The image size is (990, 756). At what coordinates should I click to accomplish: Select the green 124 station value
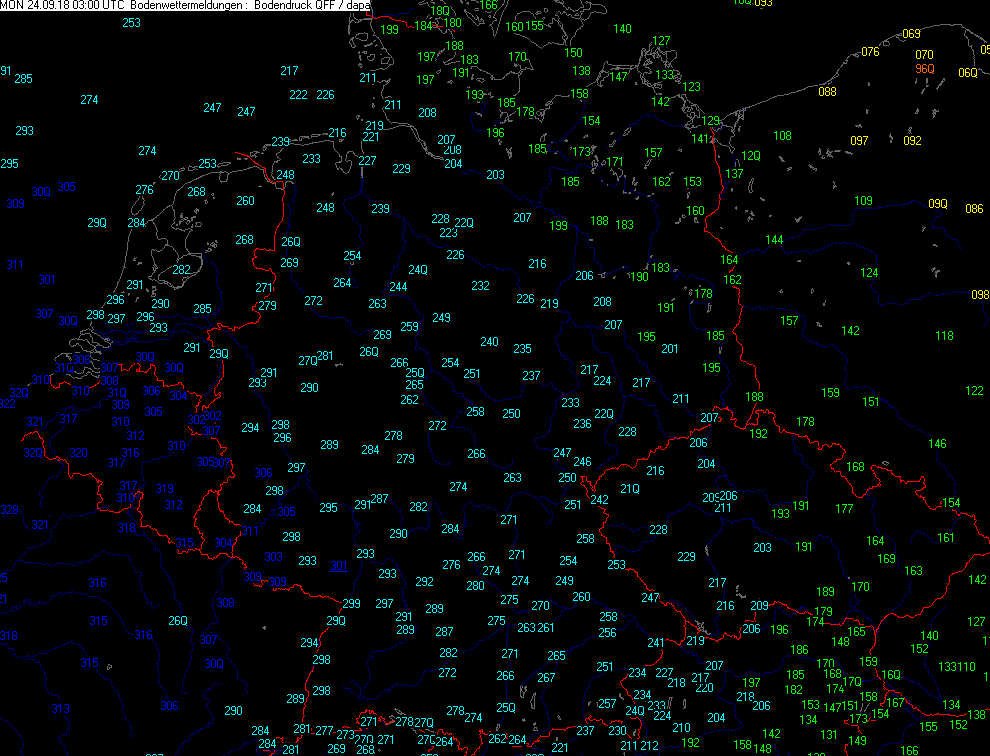click(x=870, y=273)
